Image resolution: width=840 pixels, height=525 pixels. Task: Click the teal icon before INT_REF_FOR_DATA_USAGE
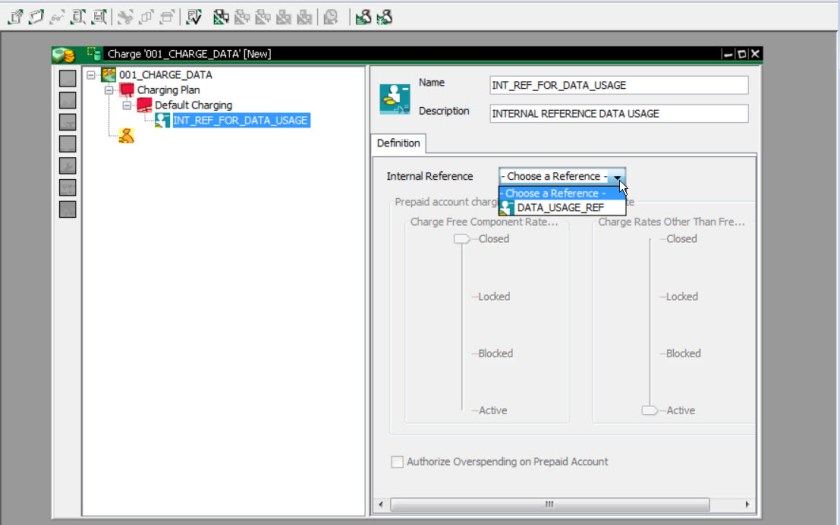coord(162,120)
